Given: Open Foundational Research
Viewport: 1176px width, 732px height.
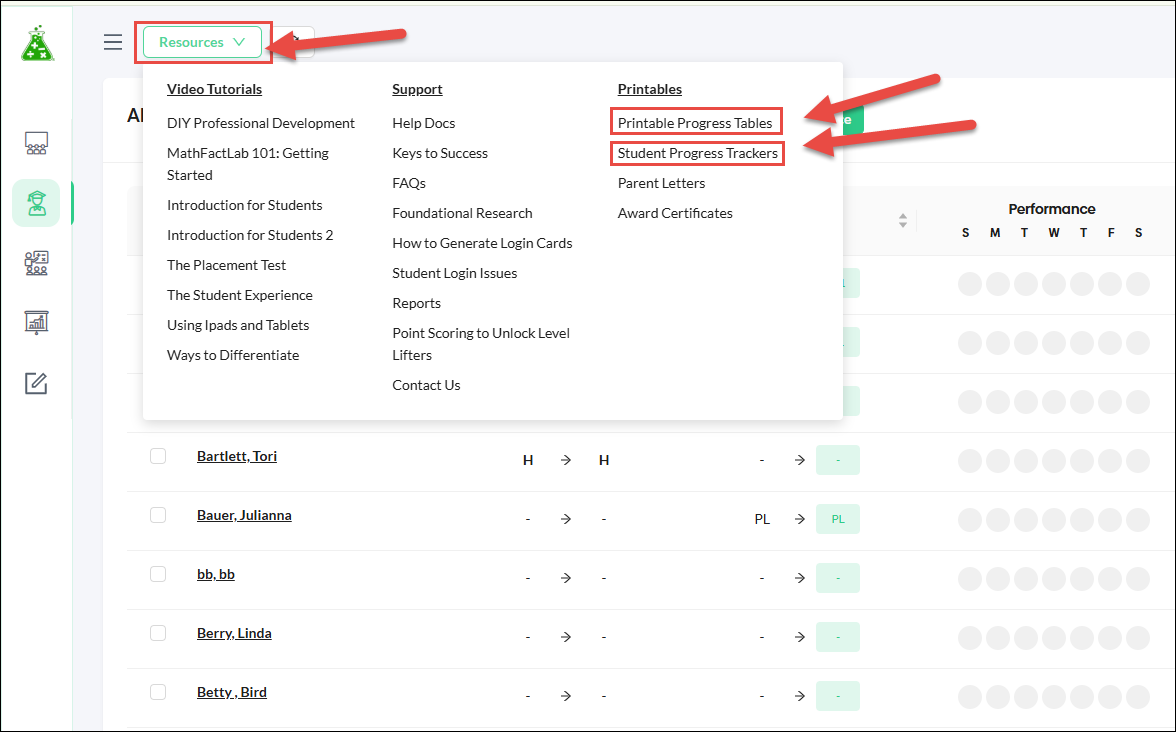Looking at the screenshot, I should 462,213.
